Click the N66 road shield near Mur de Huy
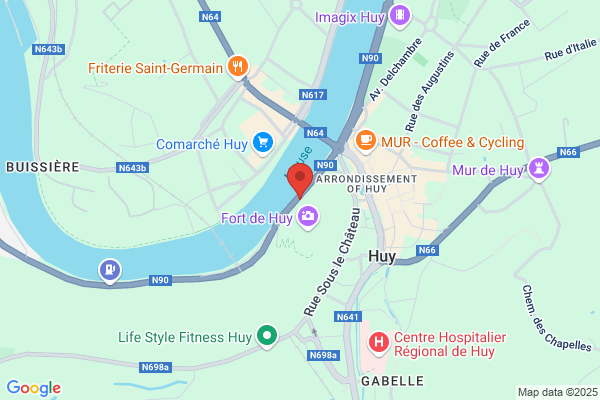Screen dimensions: 600x400 click(x=568, y=152)
